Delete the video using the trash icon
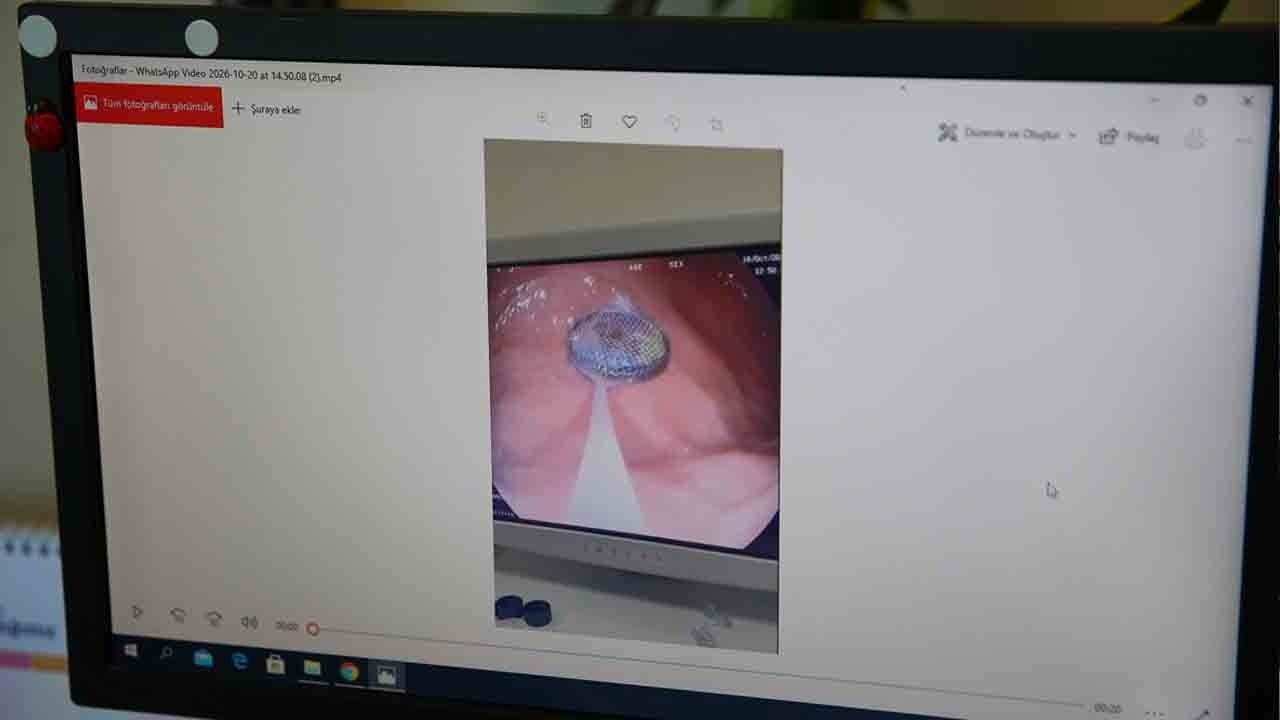Screen dimensions: 1280x720 click(586, 120)
